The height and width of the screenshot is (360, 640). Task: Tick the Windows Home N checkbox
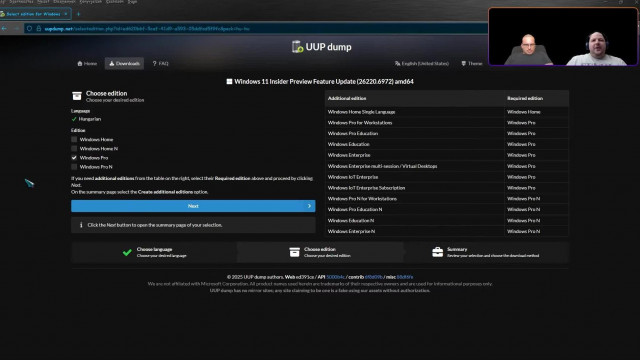tap(74, 149)
